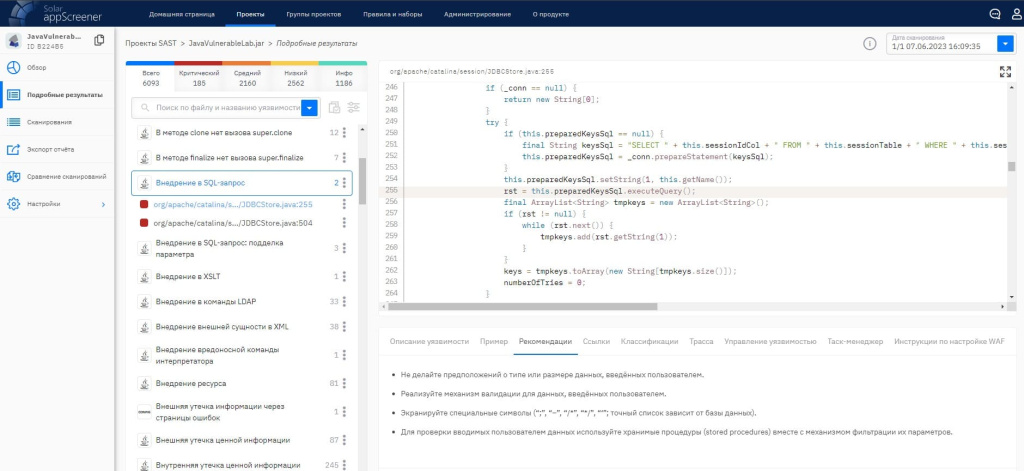The width and height of the screenshot is (1024, 471).
Task: Switch to the Описание уязвимости tab
Action: pyautogui.click(x=429, y=342)
